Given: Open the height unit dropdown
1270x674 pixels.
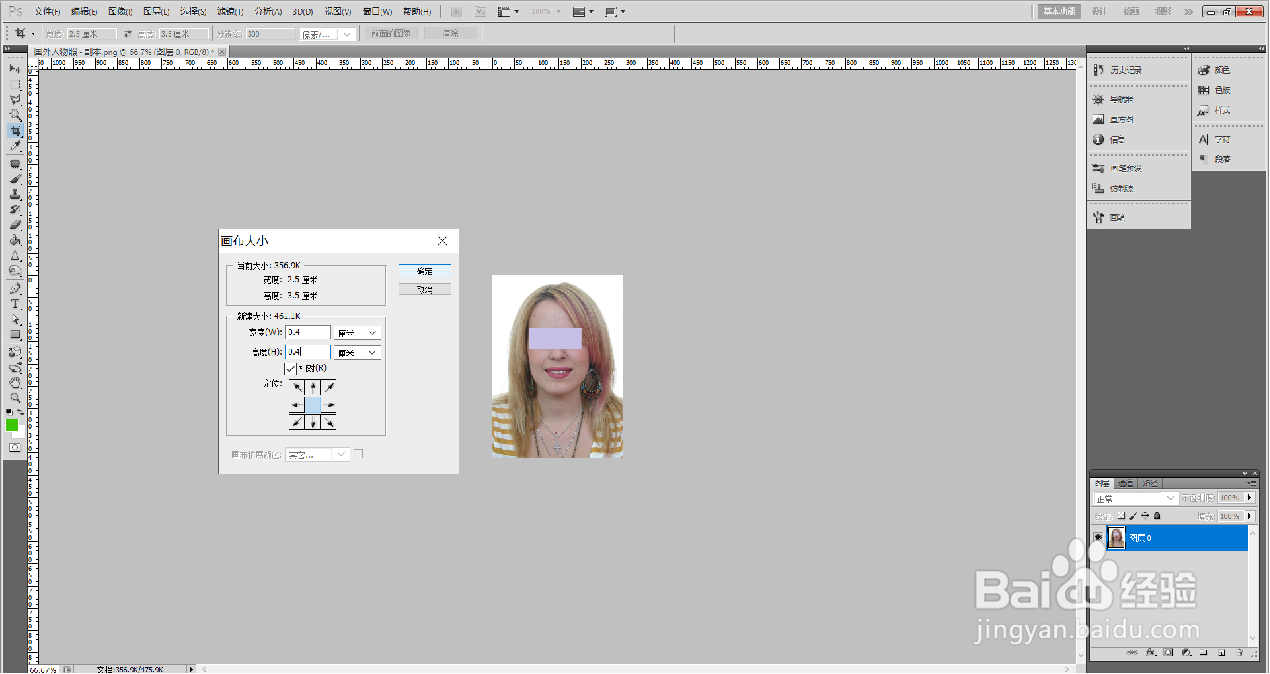Looking at the screenshot, I should (x=358, y=353).
